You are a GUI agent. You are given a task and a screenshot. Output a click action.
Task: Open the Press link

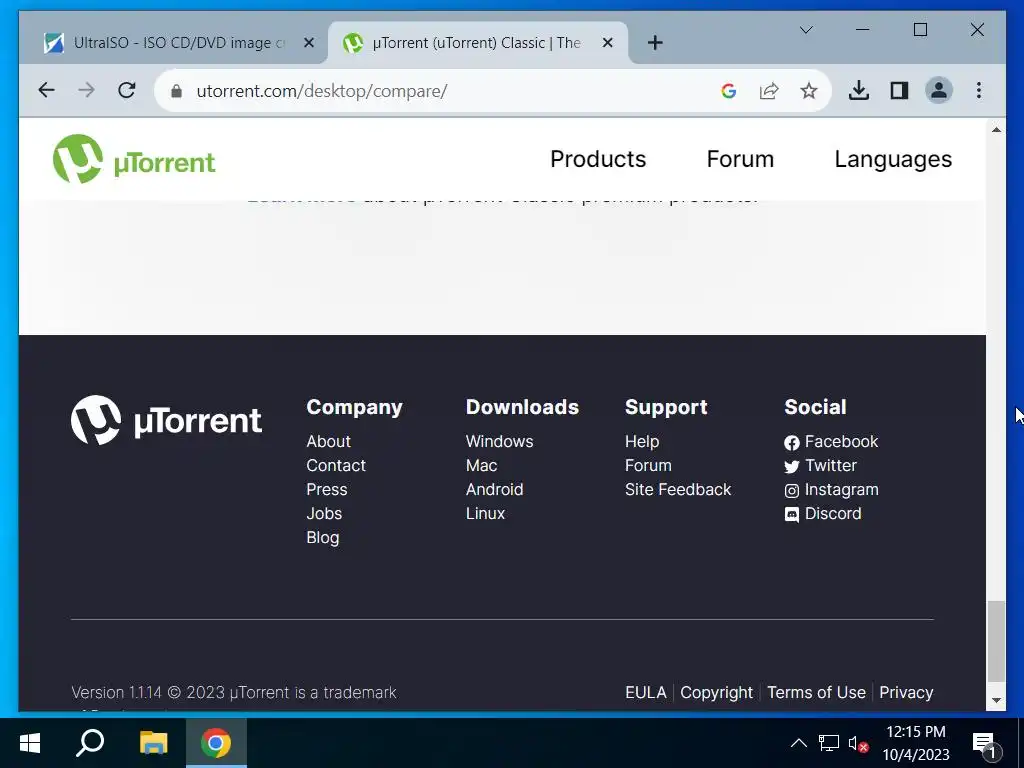pyautogui.click(x=327, y=490)
